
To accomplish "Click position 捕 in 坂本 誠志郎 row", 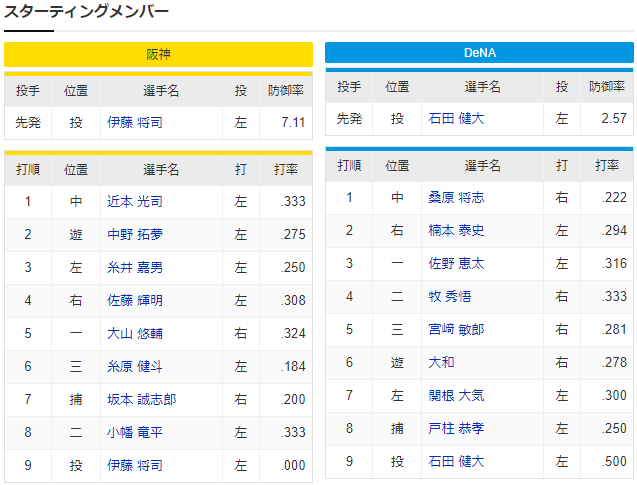I will [x=76, y=399].
